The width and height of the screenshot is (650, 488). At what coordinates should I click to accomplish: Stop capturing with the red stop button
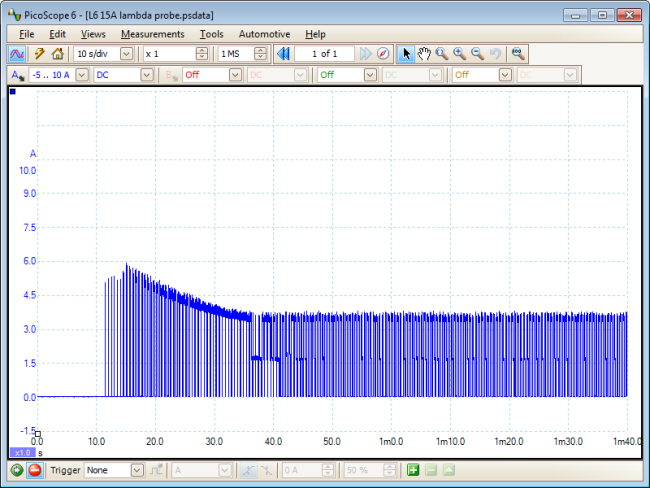(x=35, y=470)
